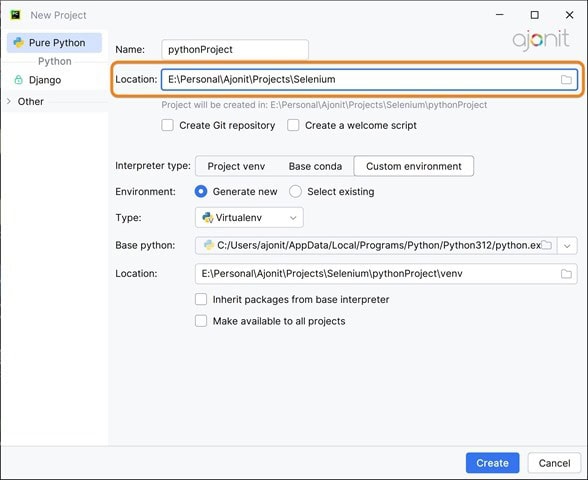Enable Make available to all projects
Viewport: 588px width, 480px height.
tap(201, 321)
